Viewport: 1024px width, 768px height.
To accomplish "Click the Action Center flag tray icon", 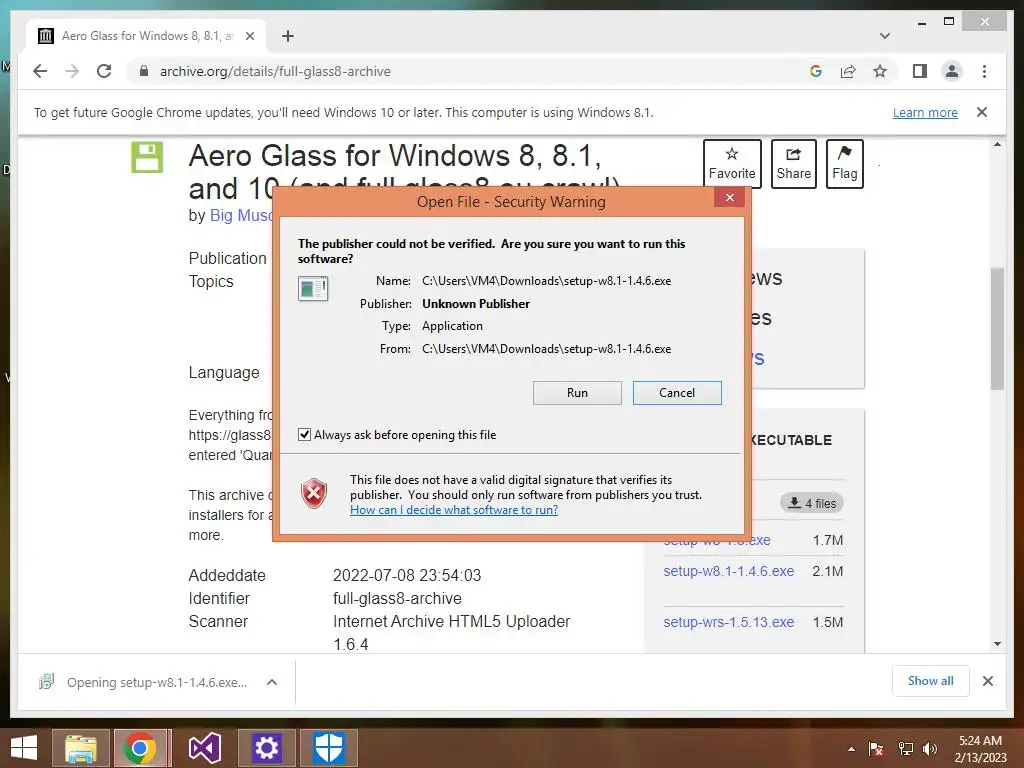I will 876,749.
